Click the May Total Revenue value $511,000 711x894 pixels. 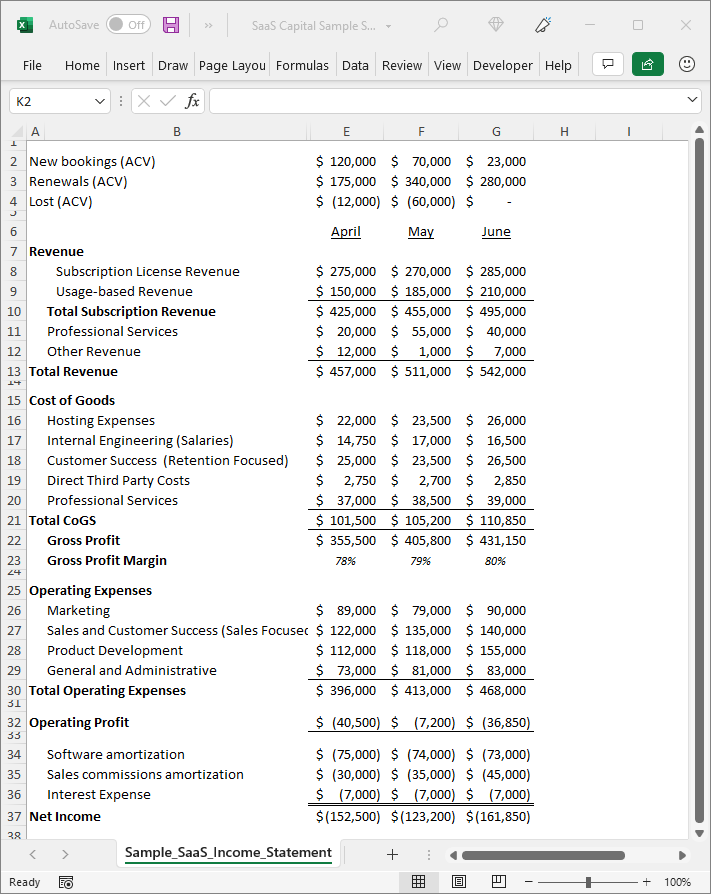click(421, 372)
